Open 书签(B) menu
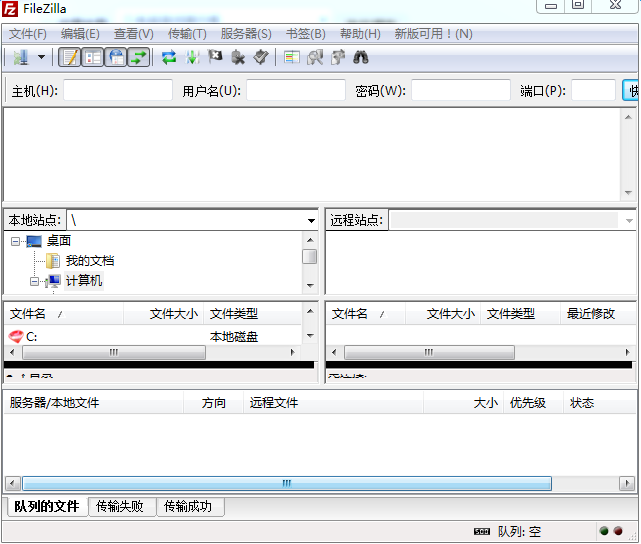The image size is (641, 544). coord(306,34)
